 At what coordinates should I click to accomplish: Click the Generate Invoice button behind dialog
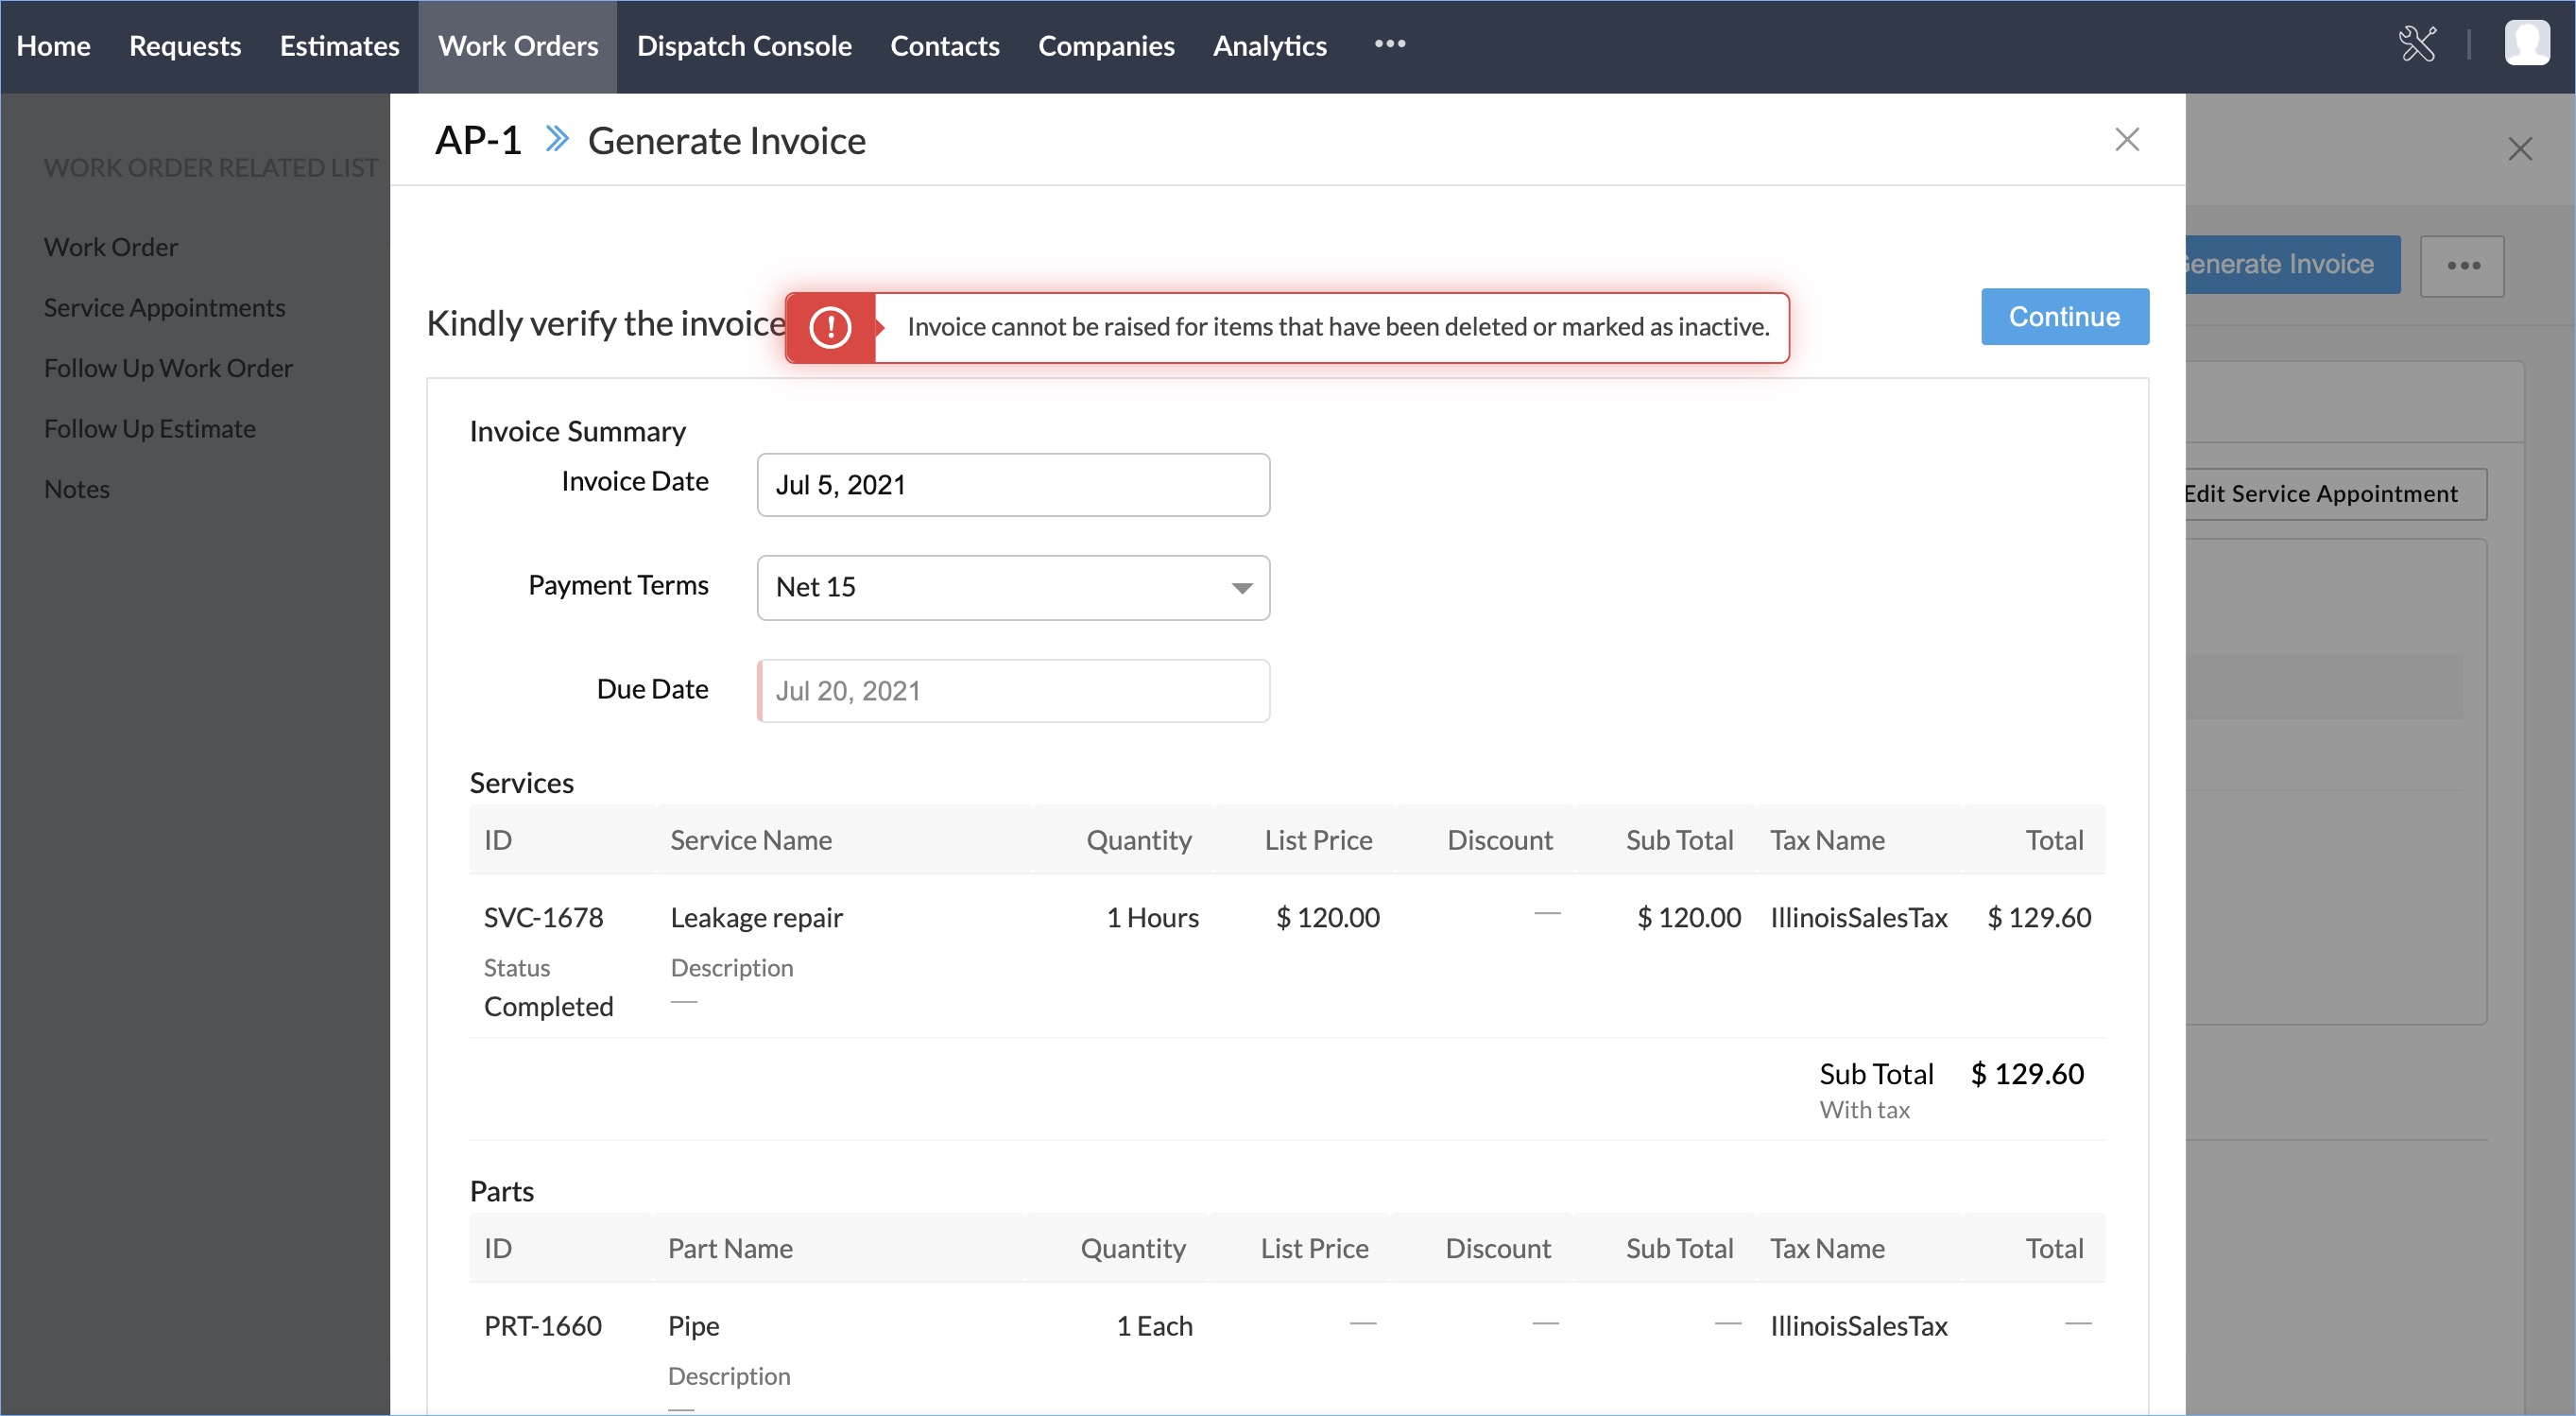[2290, 265]
